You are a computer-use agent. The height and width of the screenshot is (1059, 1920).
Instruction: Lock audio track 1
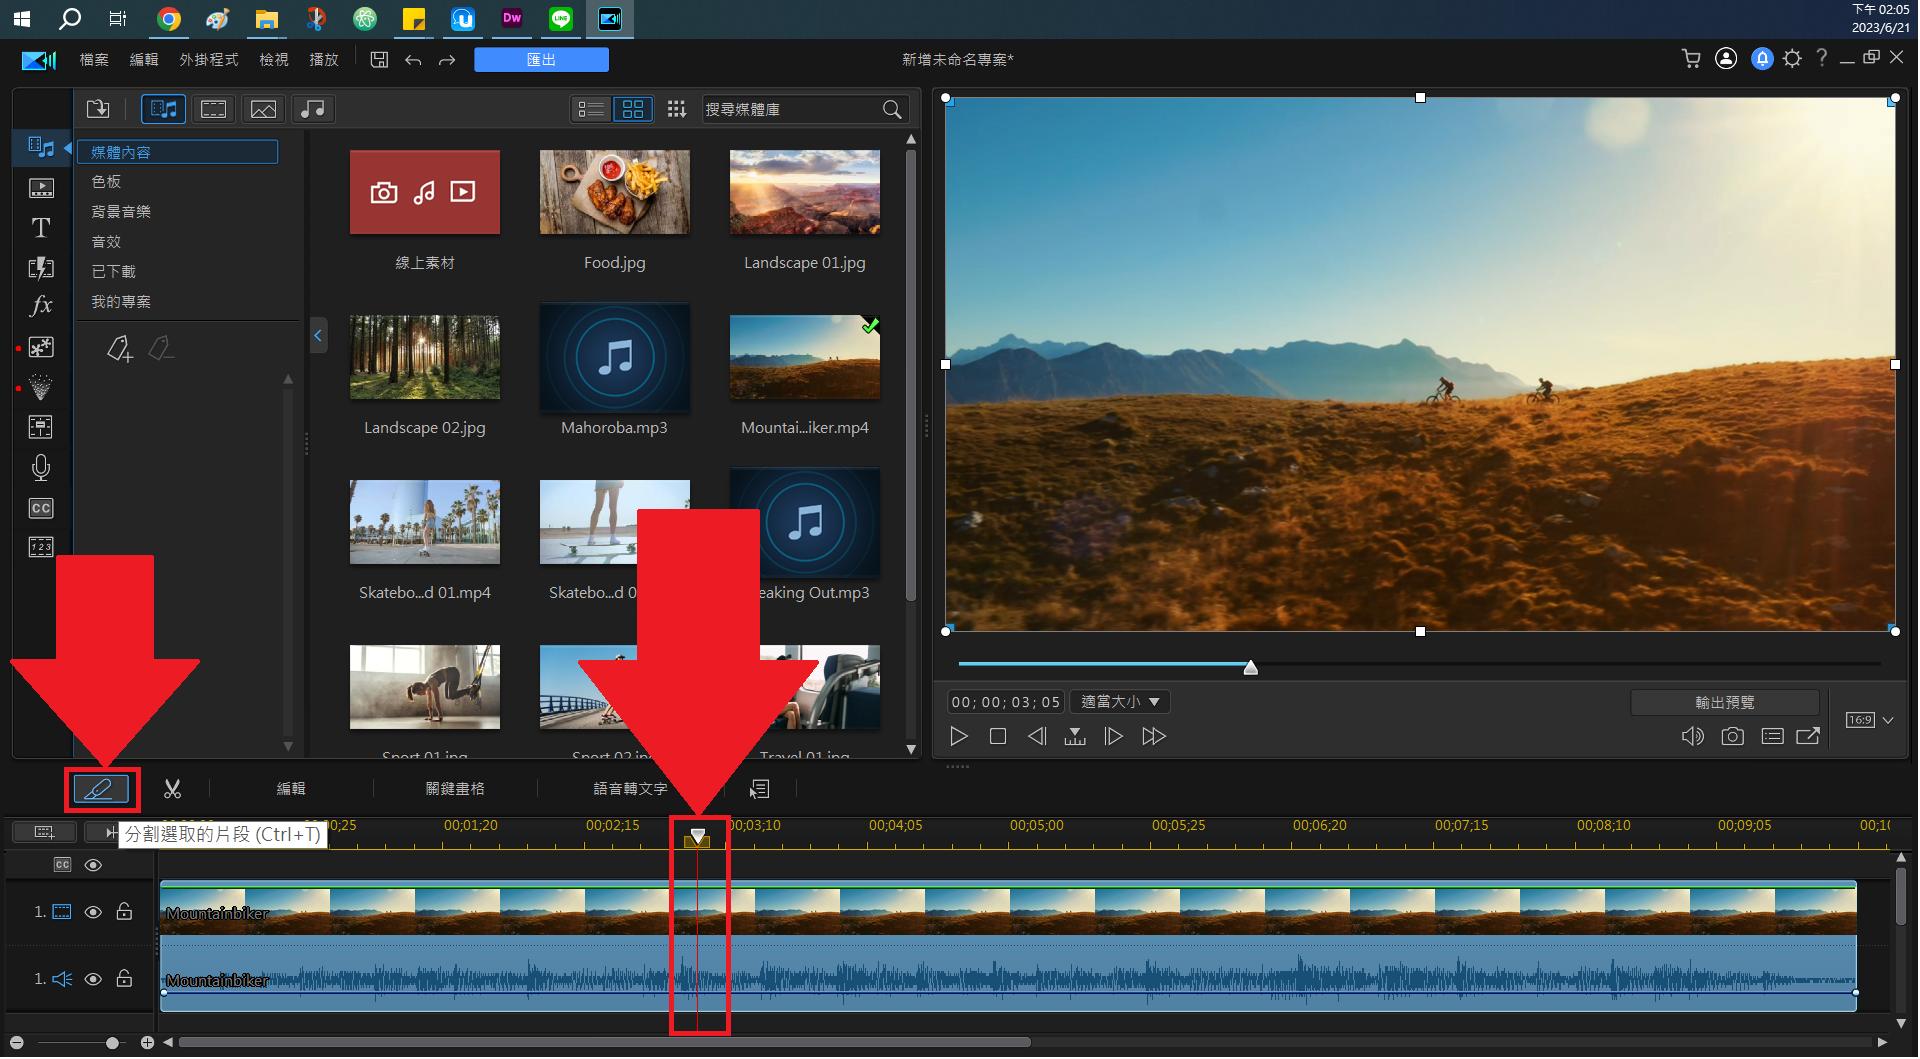124,979
